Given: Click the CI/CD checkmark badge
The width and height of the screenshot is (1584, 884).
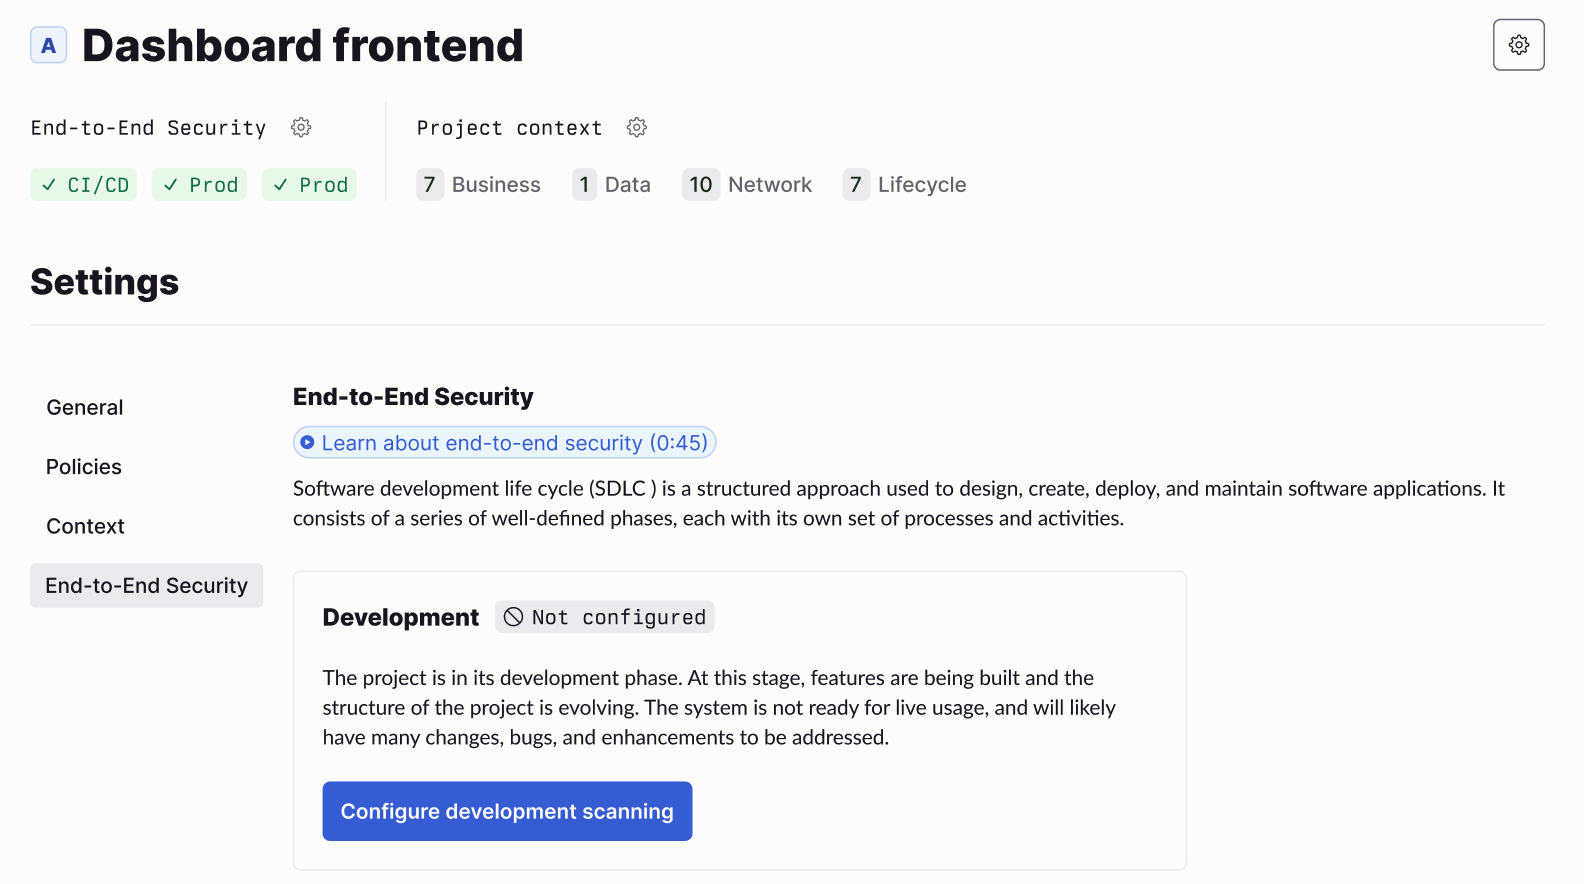Looking at the screenshot, I should pos(84,185).
